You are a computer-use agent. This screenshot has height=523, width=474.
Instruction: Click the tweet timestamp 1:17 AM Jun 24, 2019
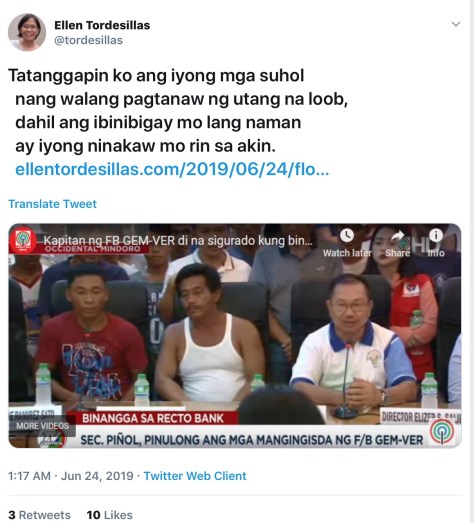(x=70, y=476)
